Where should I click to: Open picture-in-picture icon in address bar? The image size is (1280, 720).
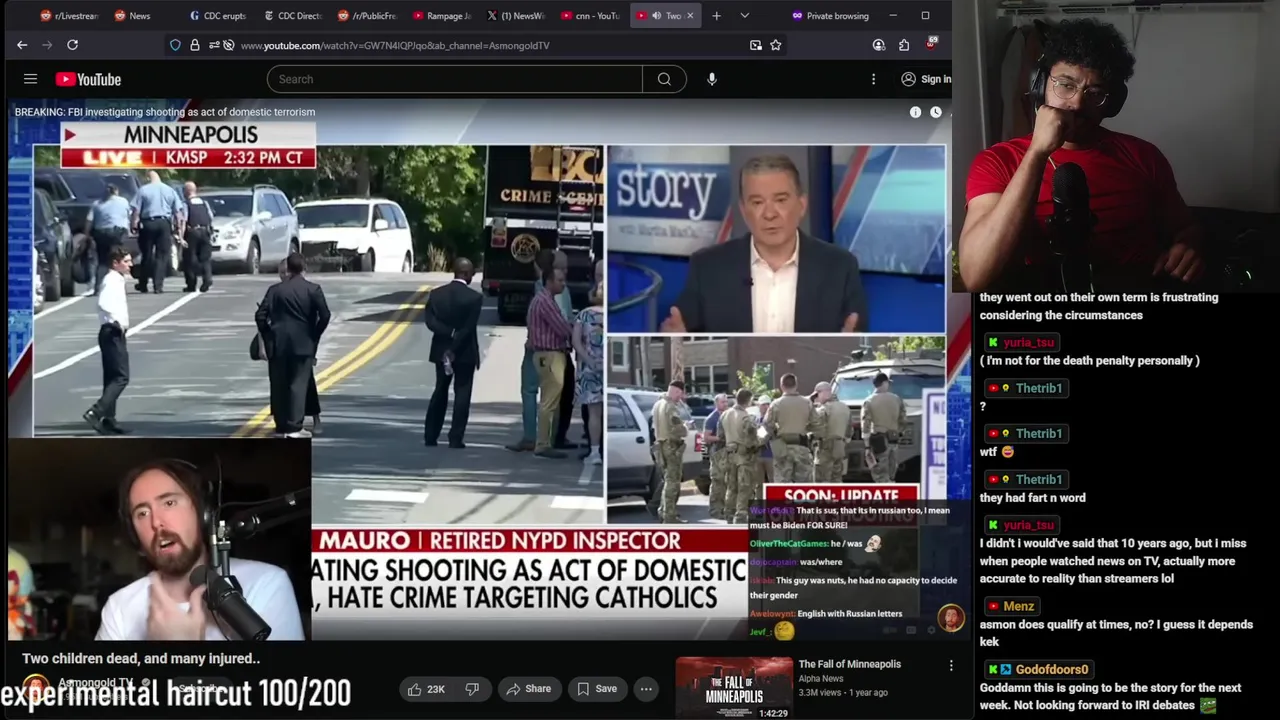coord(755,45)
